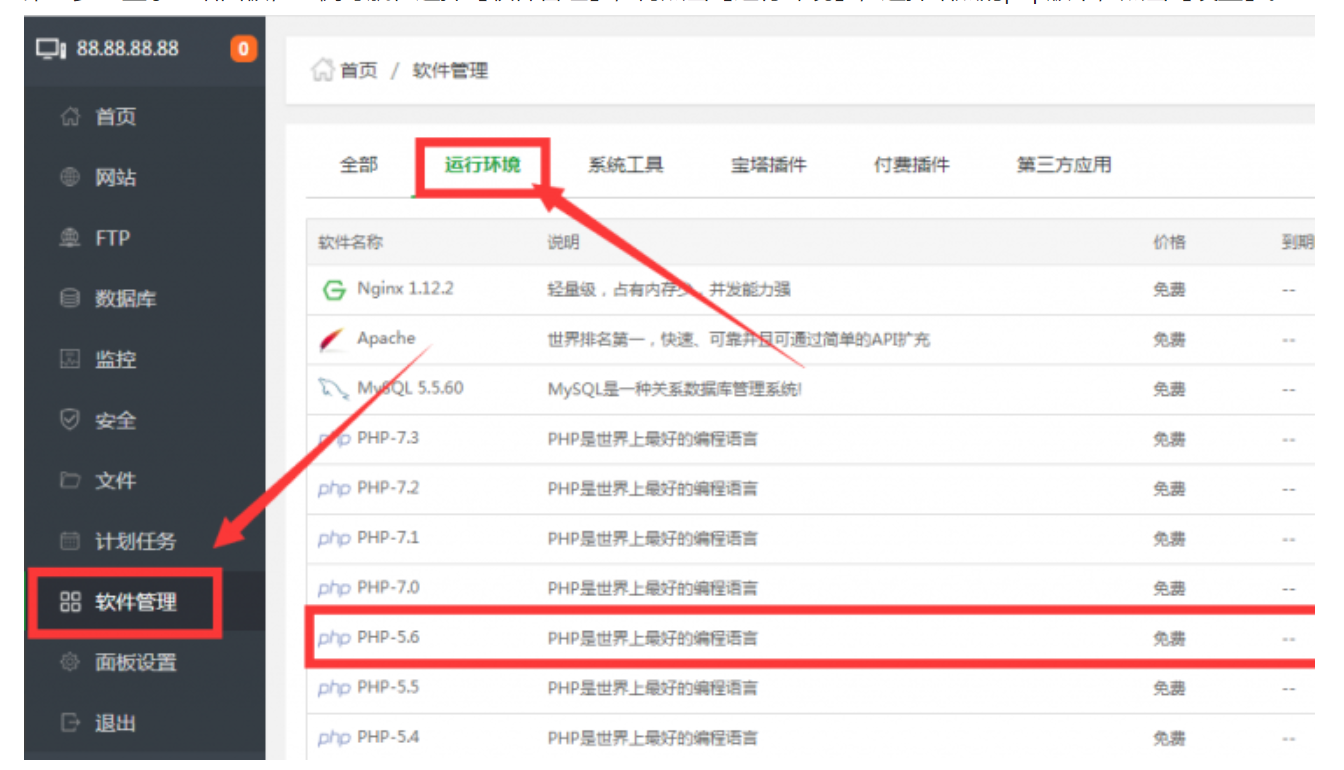Click the gear icon for 面板设置

pyautogui.click(x=70, y=662)
